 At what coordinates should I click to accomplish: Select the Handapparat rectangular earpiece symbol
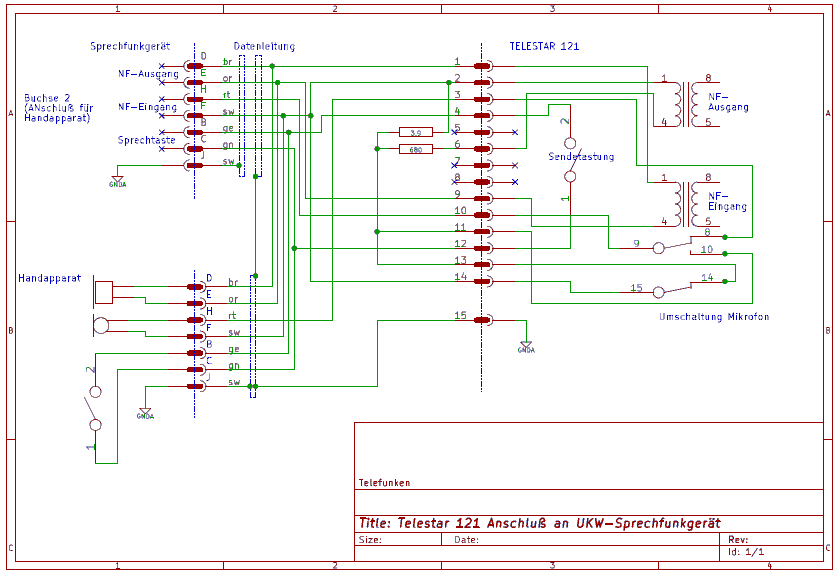[103, 292]
